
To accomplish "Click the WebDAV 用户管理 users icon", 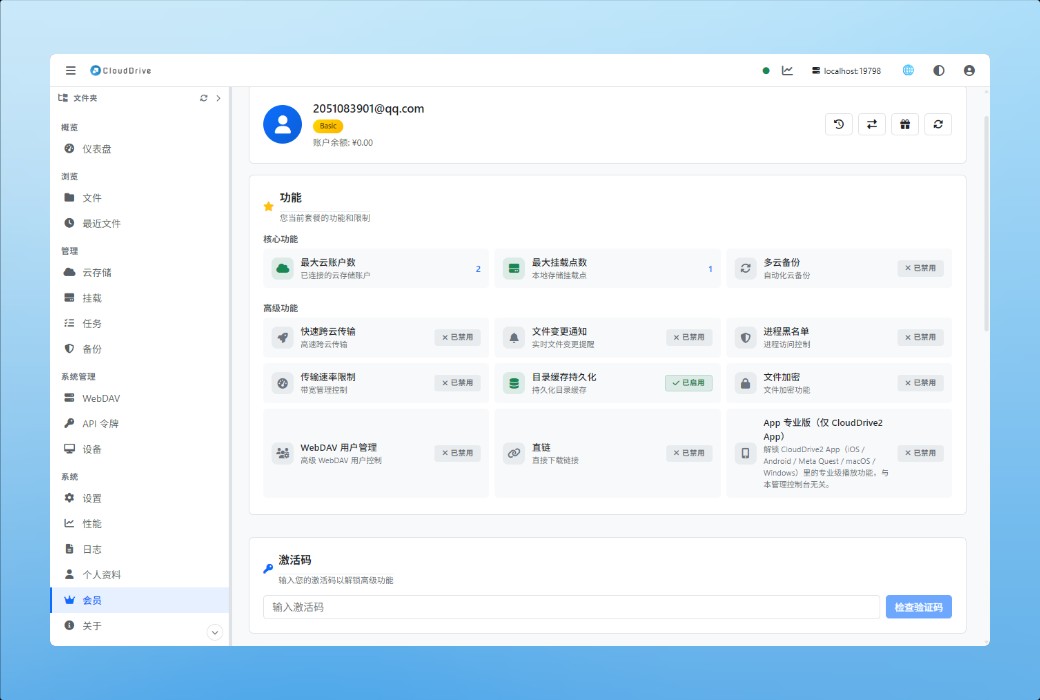I will [283, 453].
